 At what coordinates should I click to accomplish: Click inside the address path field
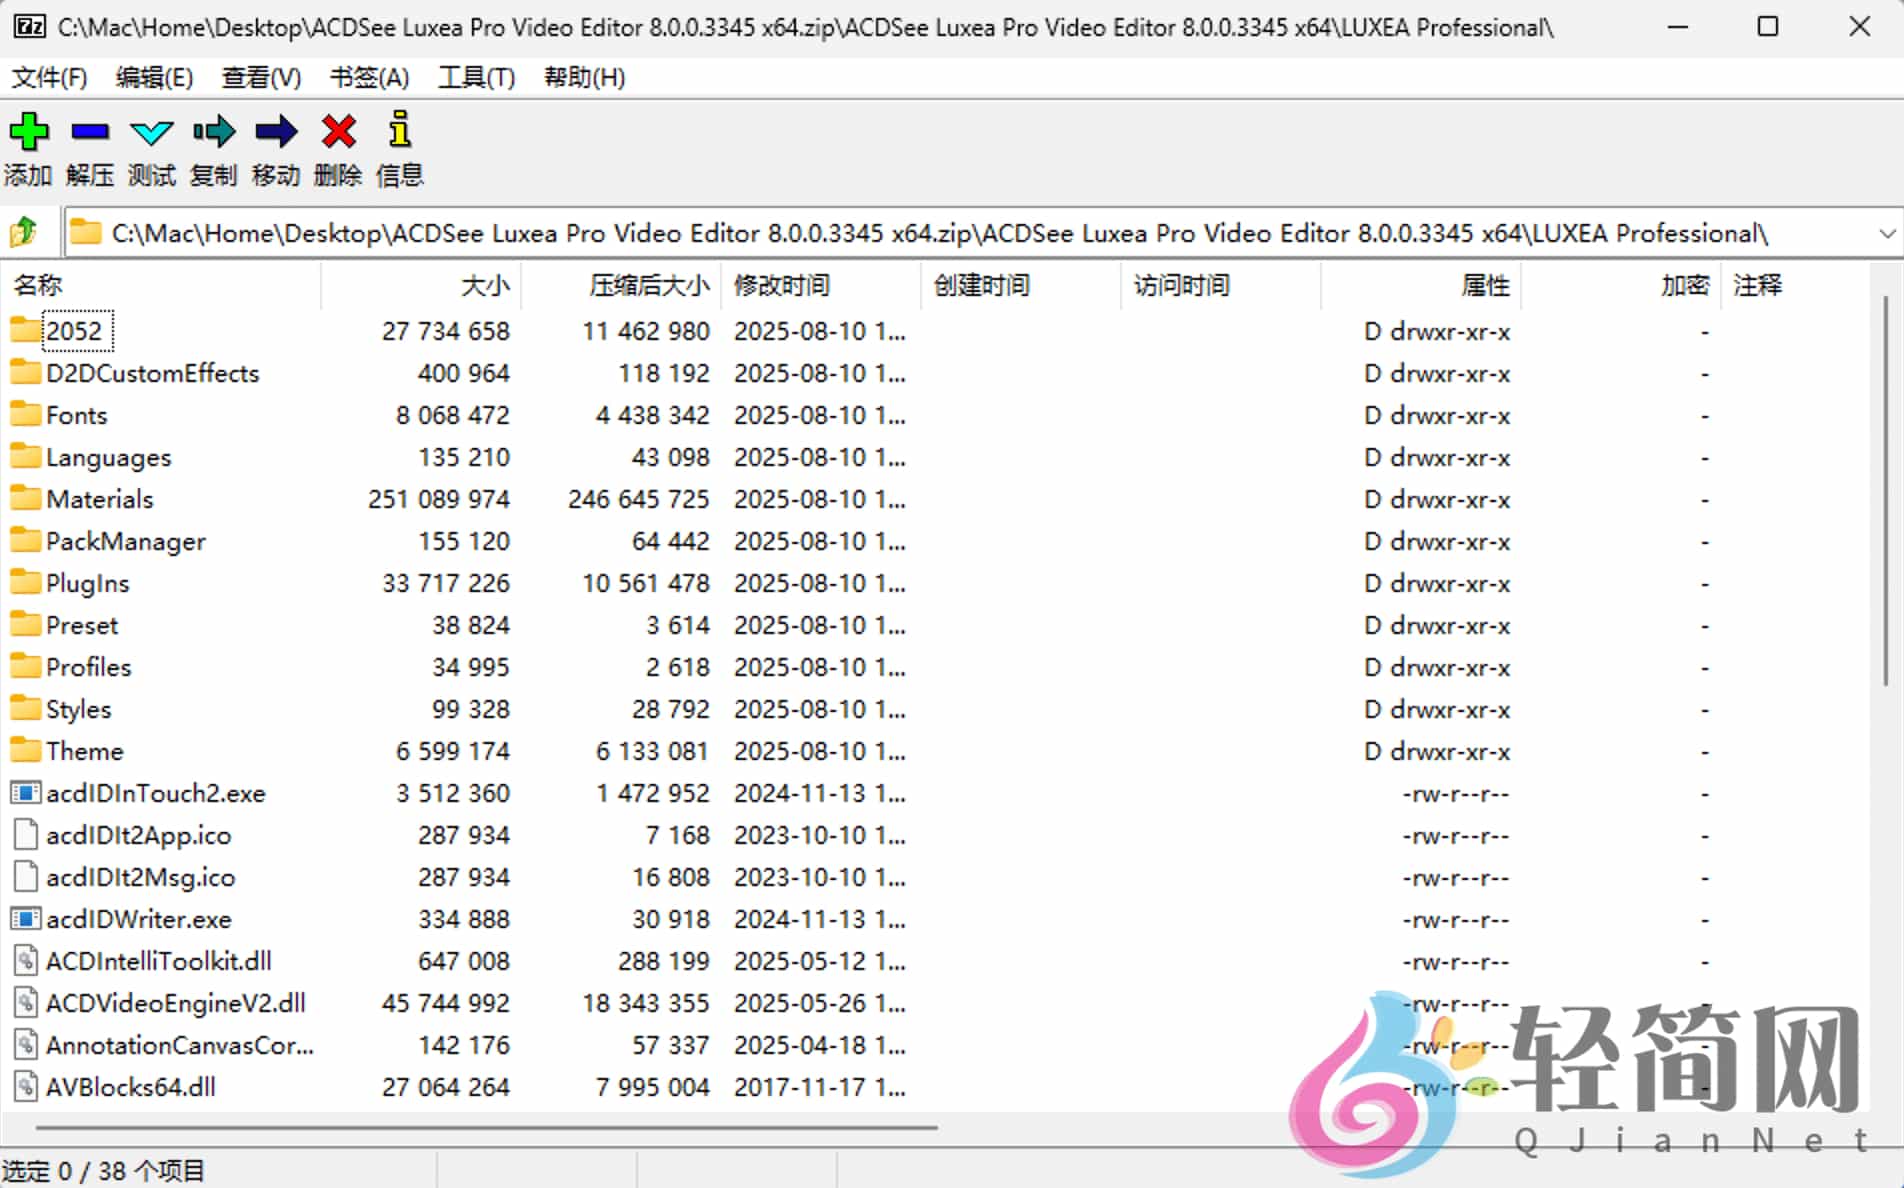(900, 232)
